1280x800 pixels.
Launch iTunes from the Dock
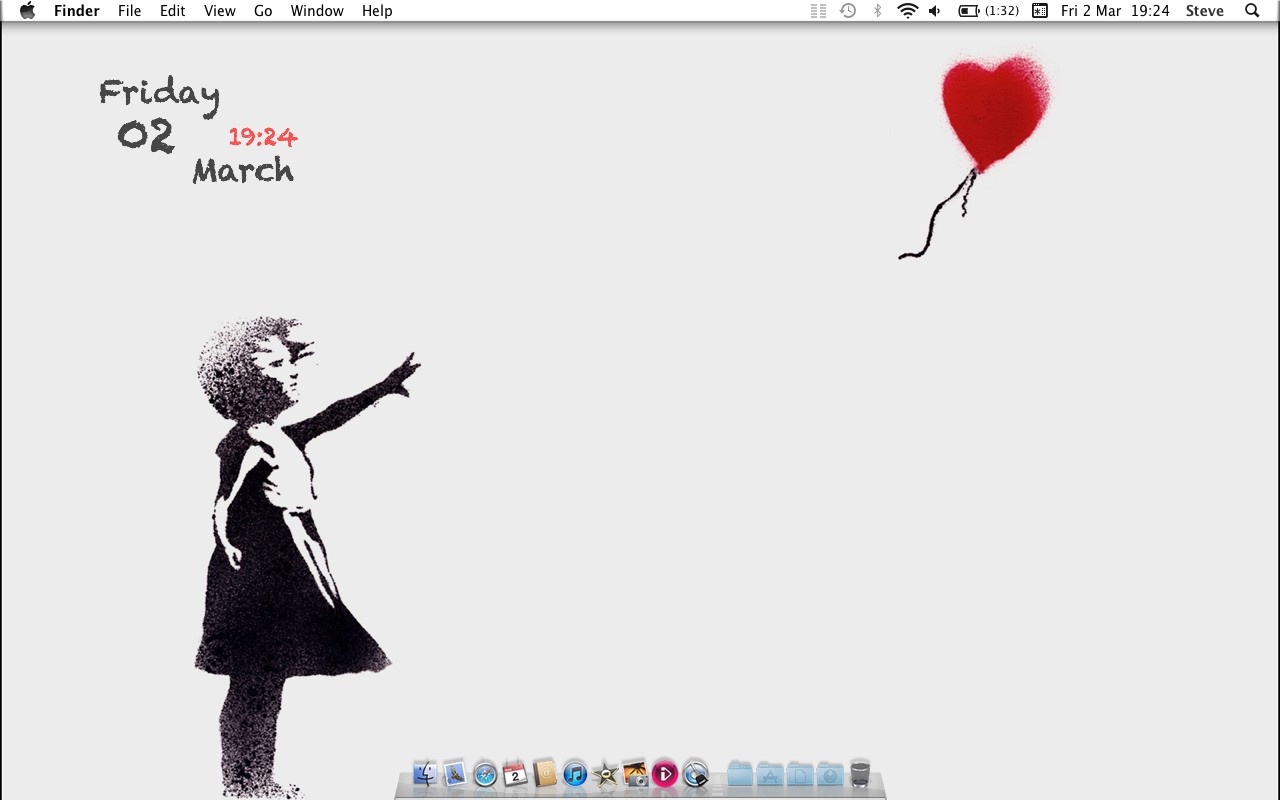click(x=575, y=774)
